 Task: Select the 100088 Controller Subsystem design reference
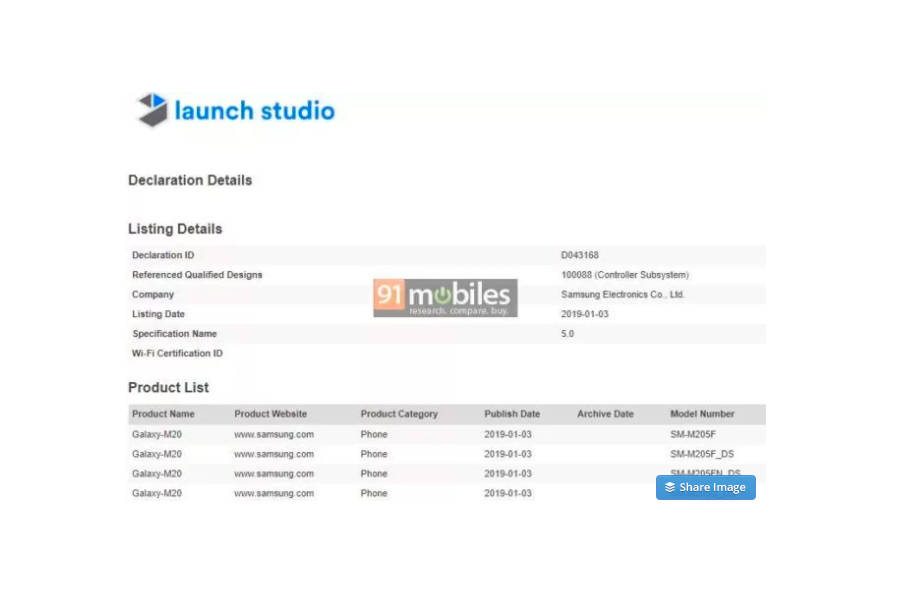click(x=624, y=275)
